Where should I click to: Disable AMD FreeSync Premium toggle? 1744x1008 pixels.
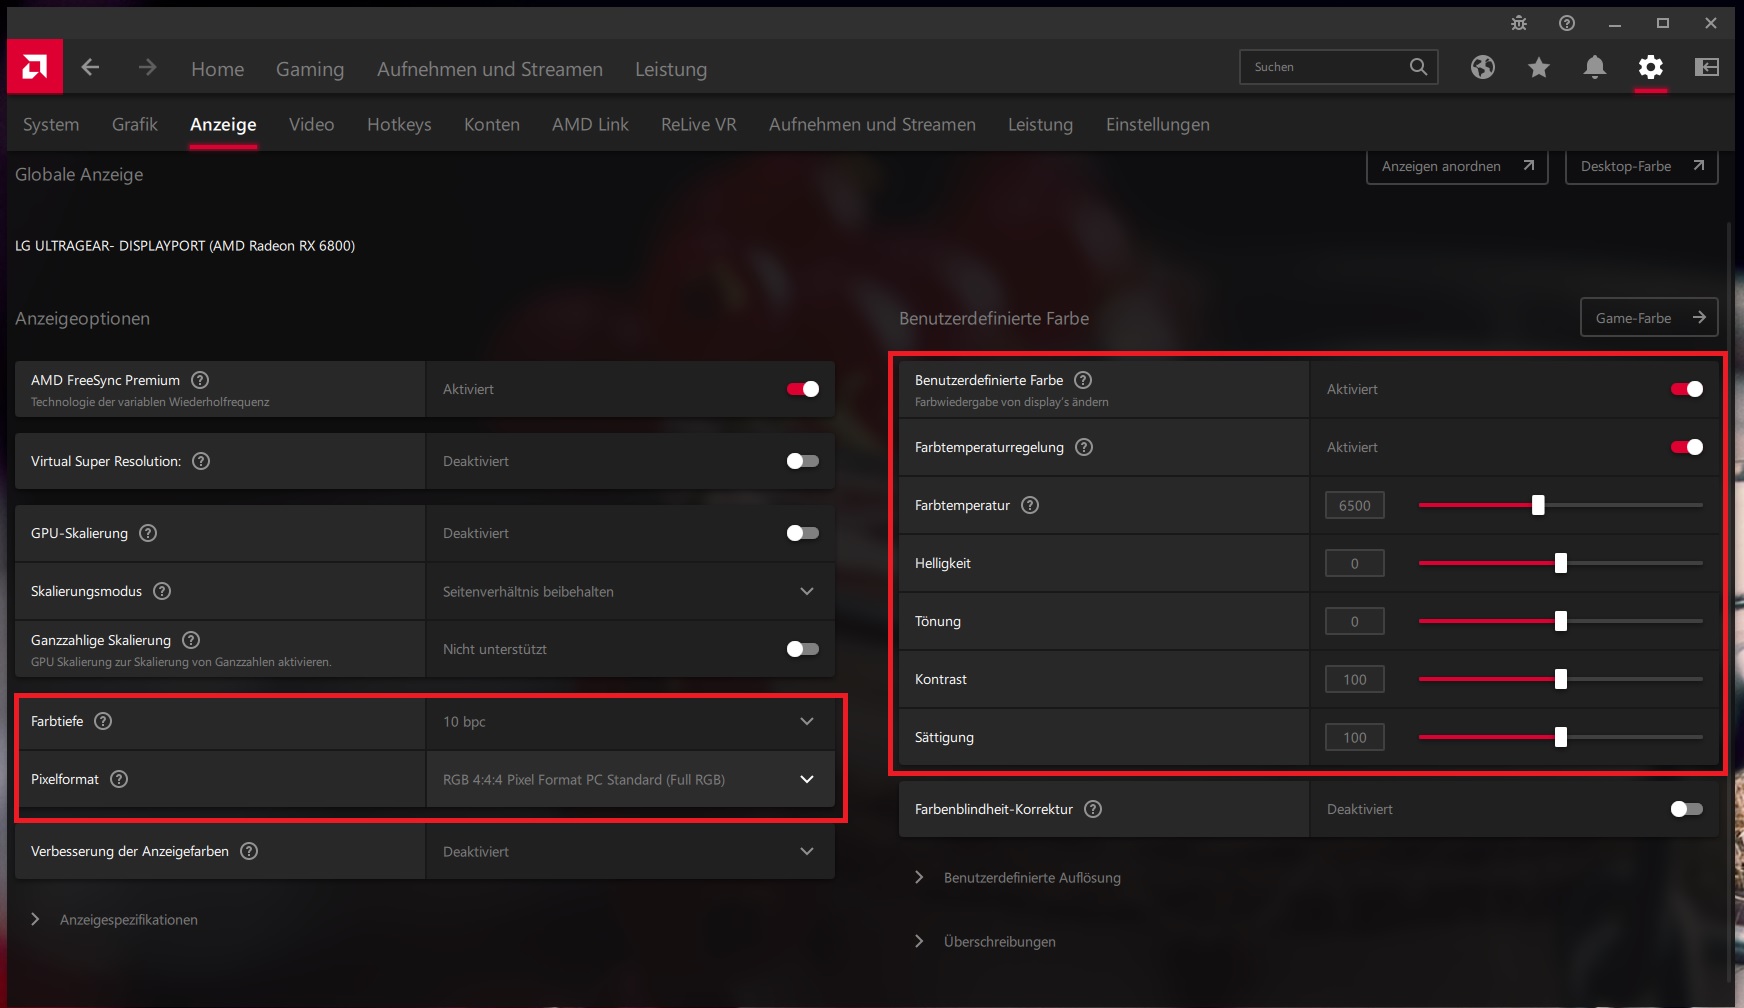tap(803, 389)
